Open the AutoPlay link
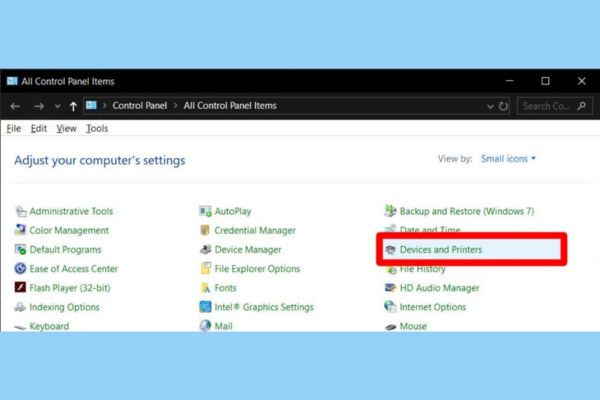This screenshot has width=600, height=400. 233,211
